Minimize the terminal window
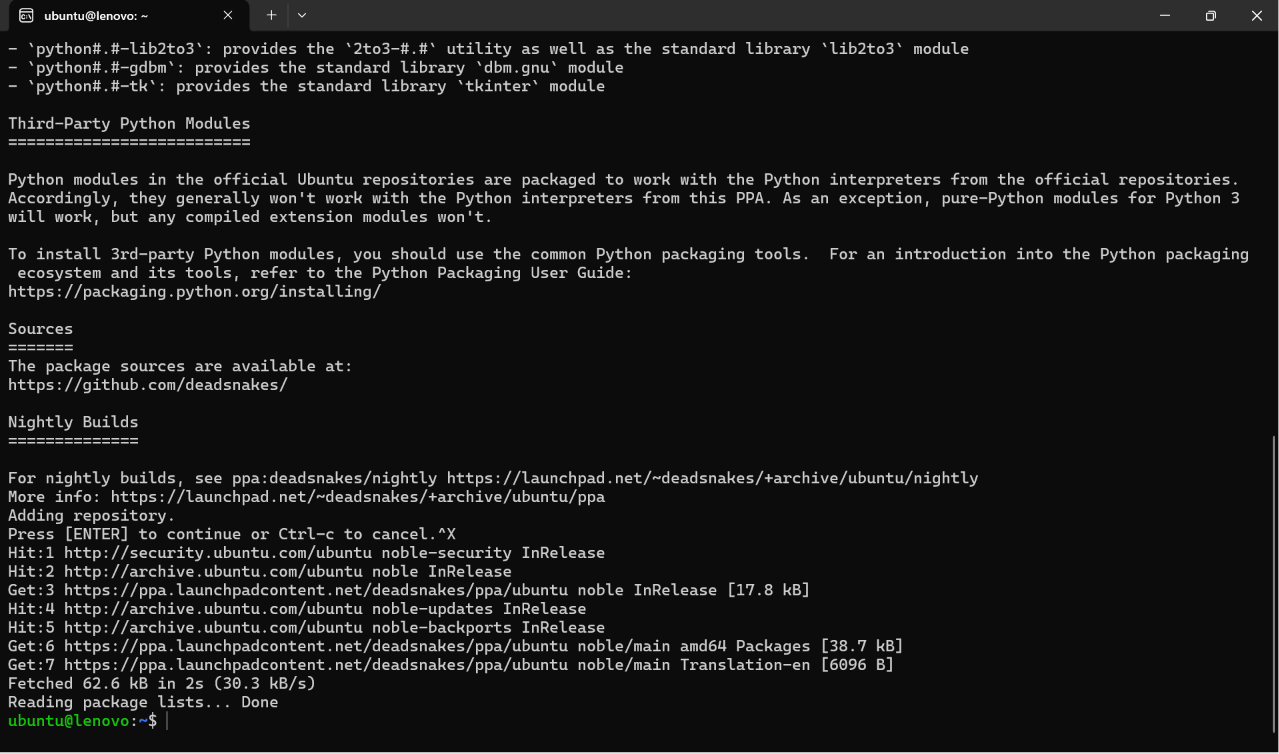 [x=1165, y=16]
